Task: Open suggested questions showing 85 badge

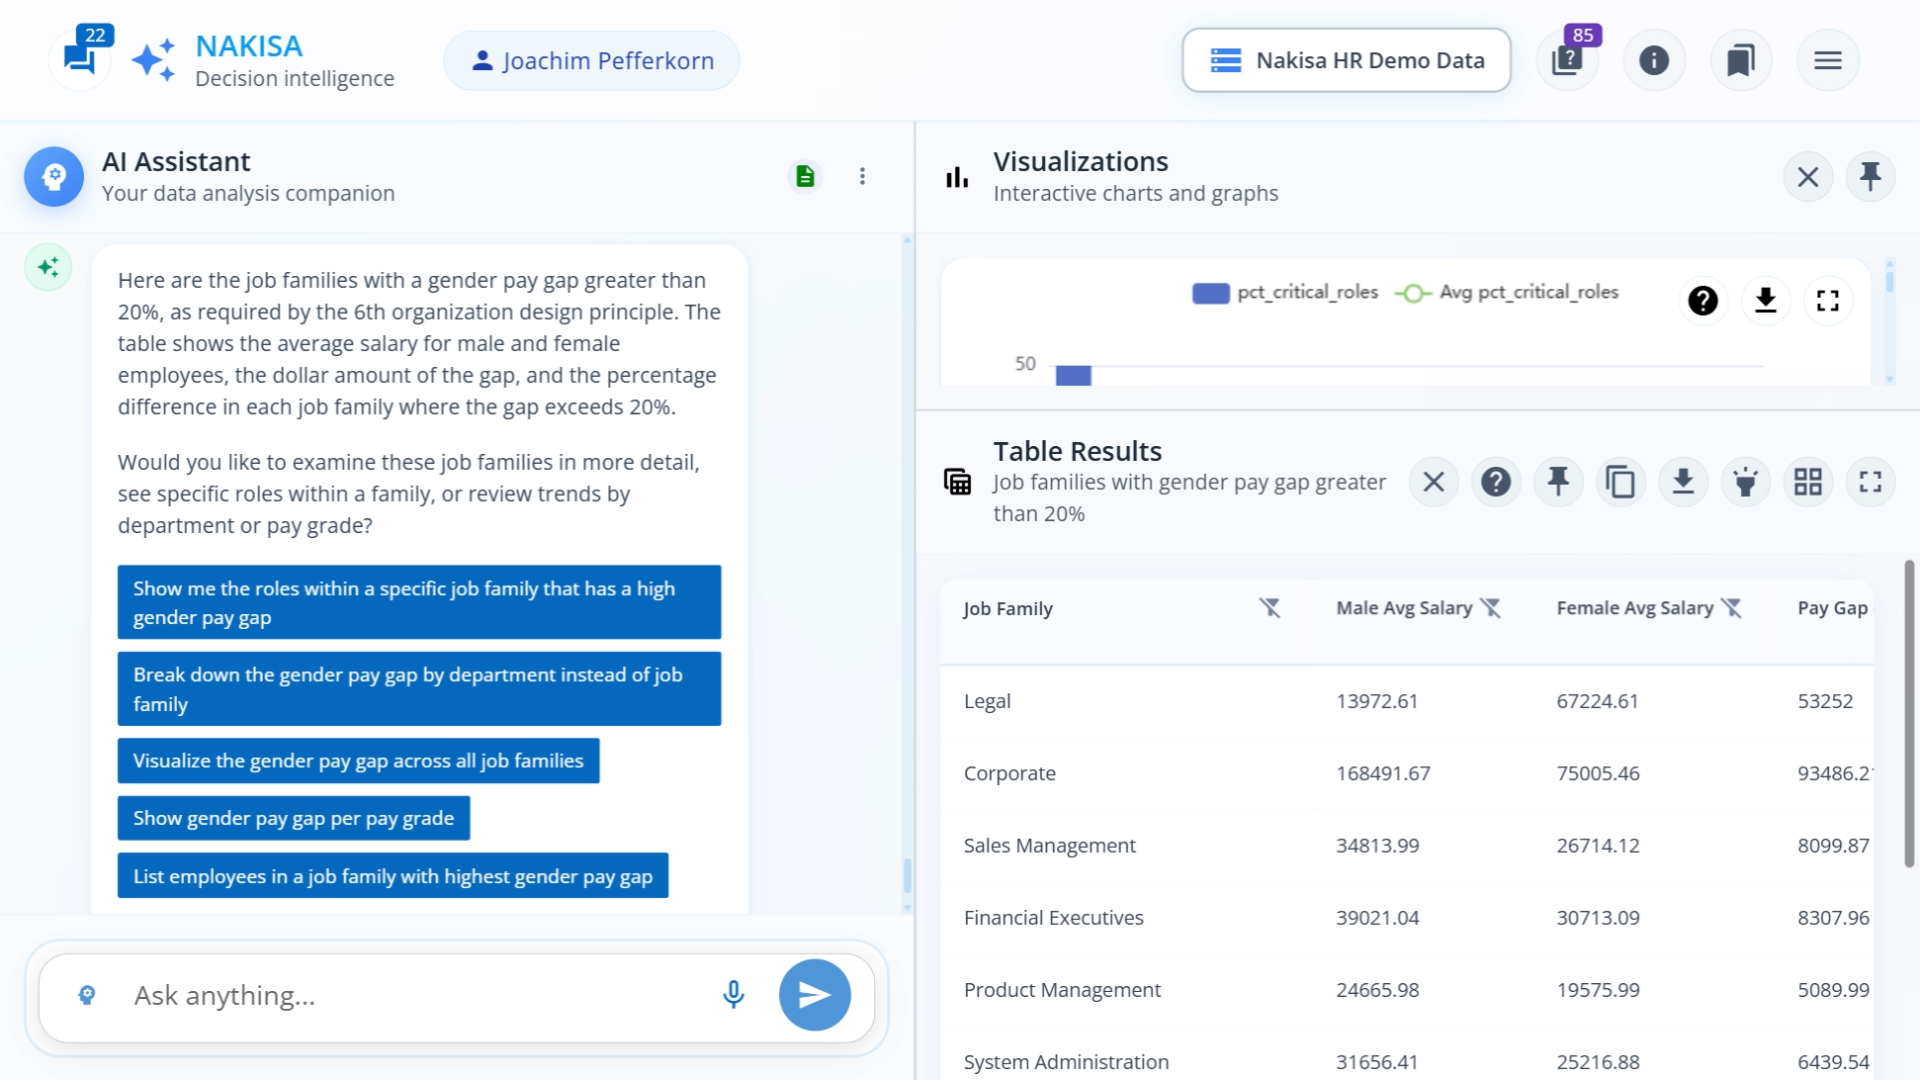Action: coord(1567,60)
